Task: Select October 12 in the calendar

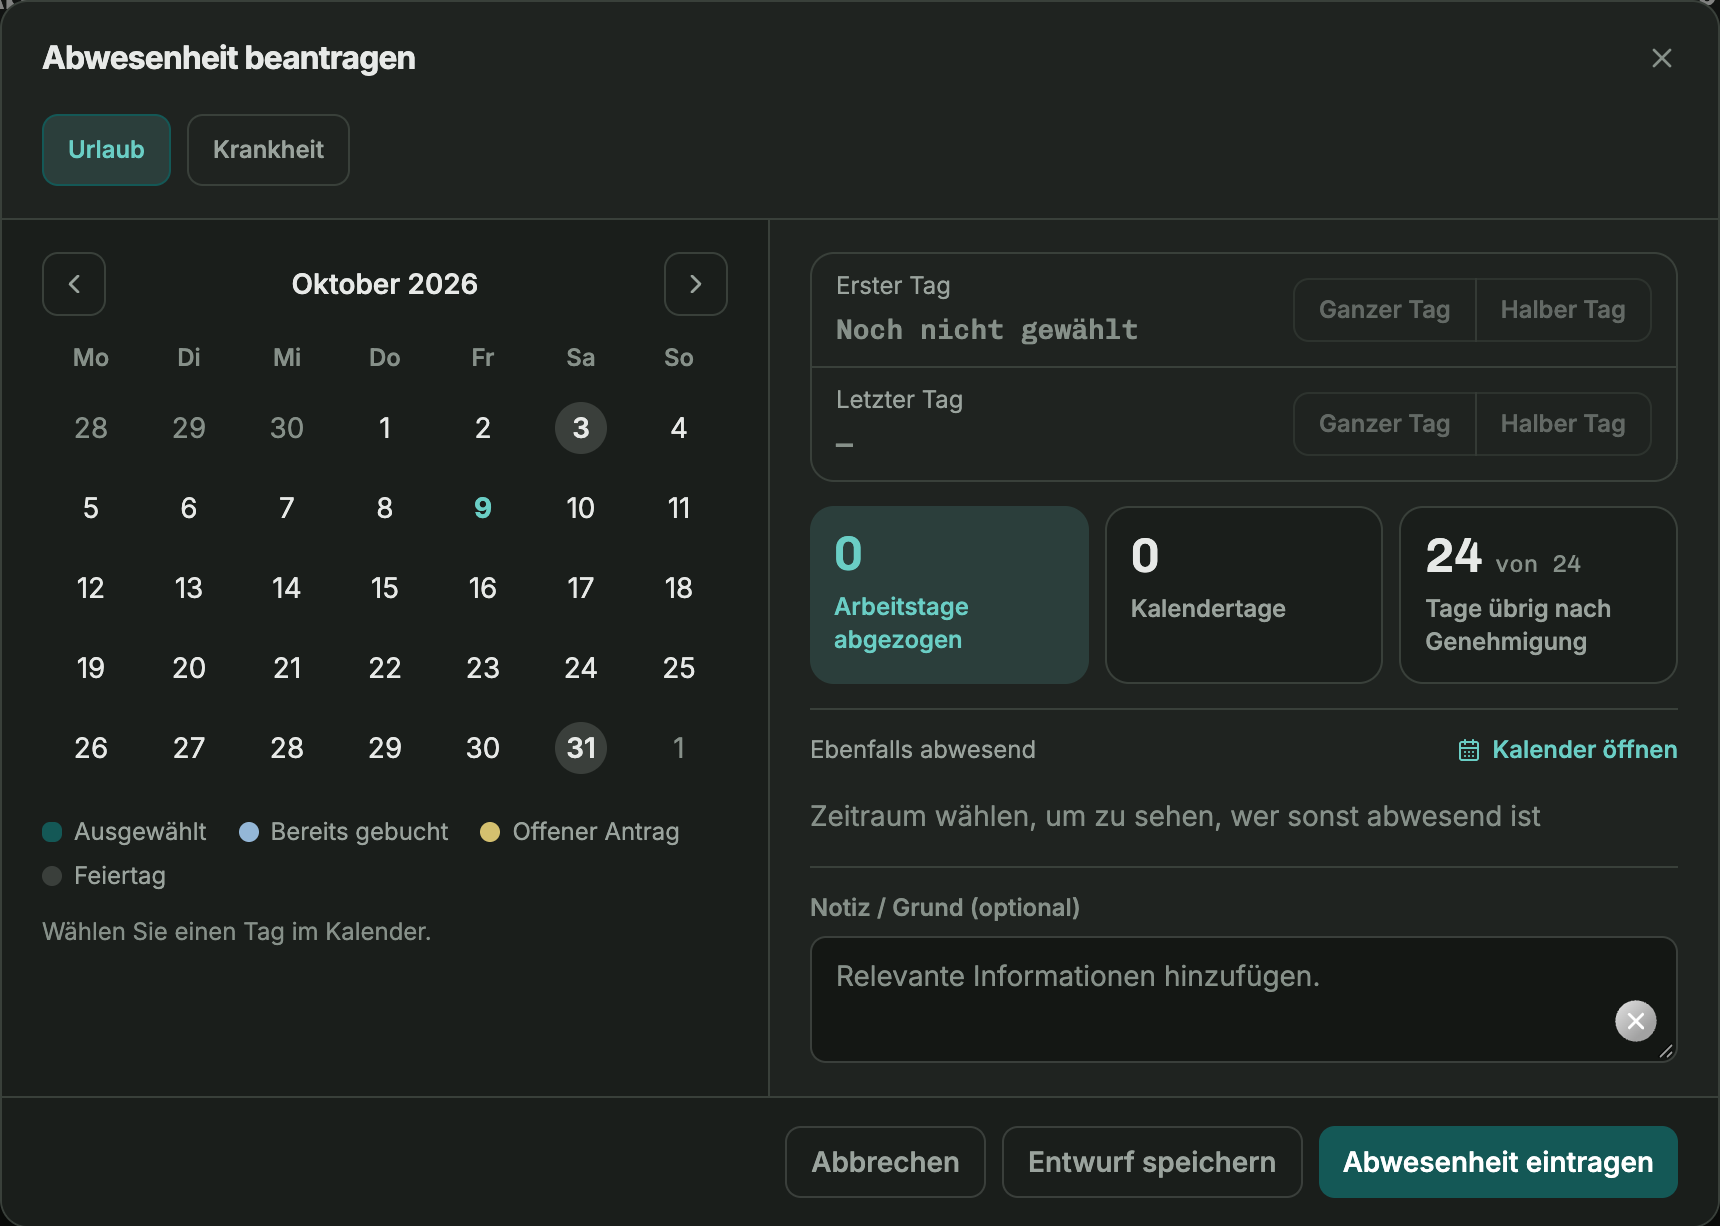Action: tap(91, 588)
